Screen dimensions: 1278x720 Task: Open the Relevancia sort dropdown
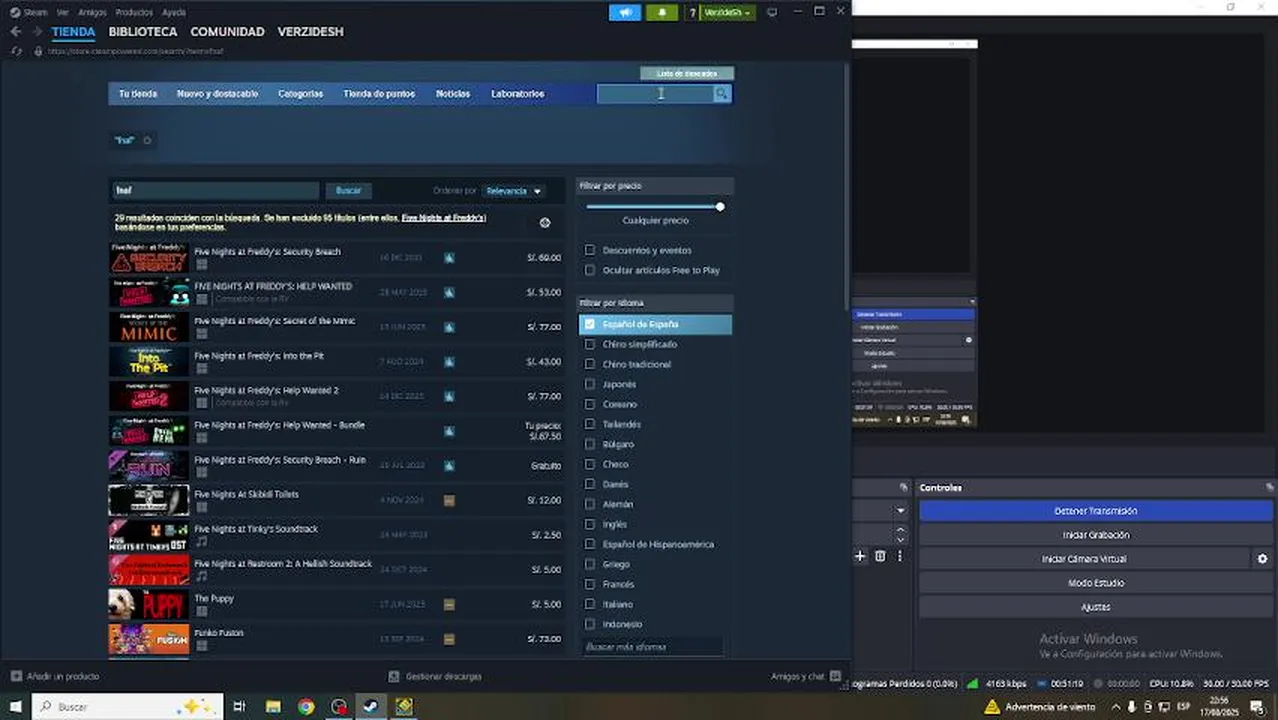[514, 191]
